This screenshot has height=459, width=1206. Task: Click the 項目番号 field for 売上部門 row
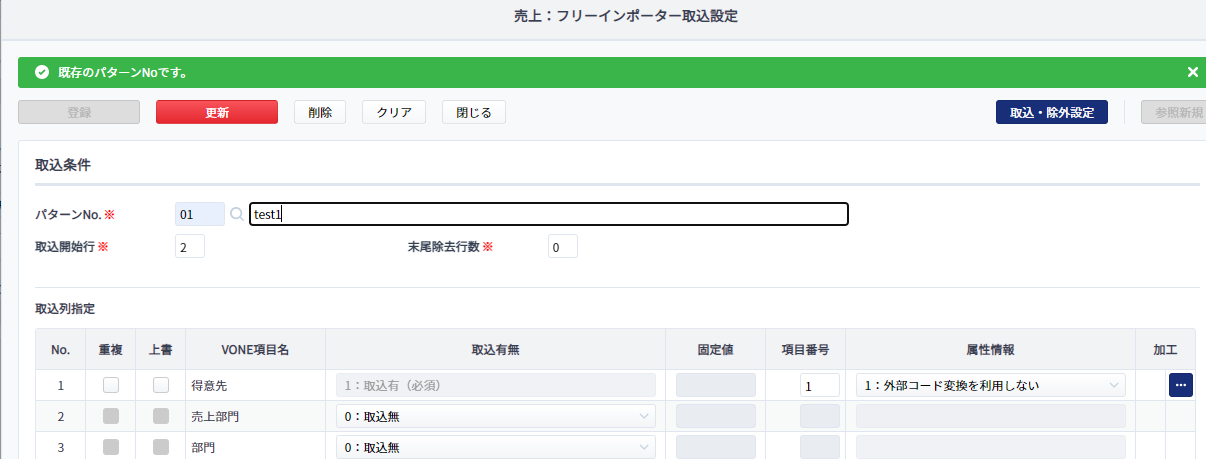point(820,416)
